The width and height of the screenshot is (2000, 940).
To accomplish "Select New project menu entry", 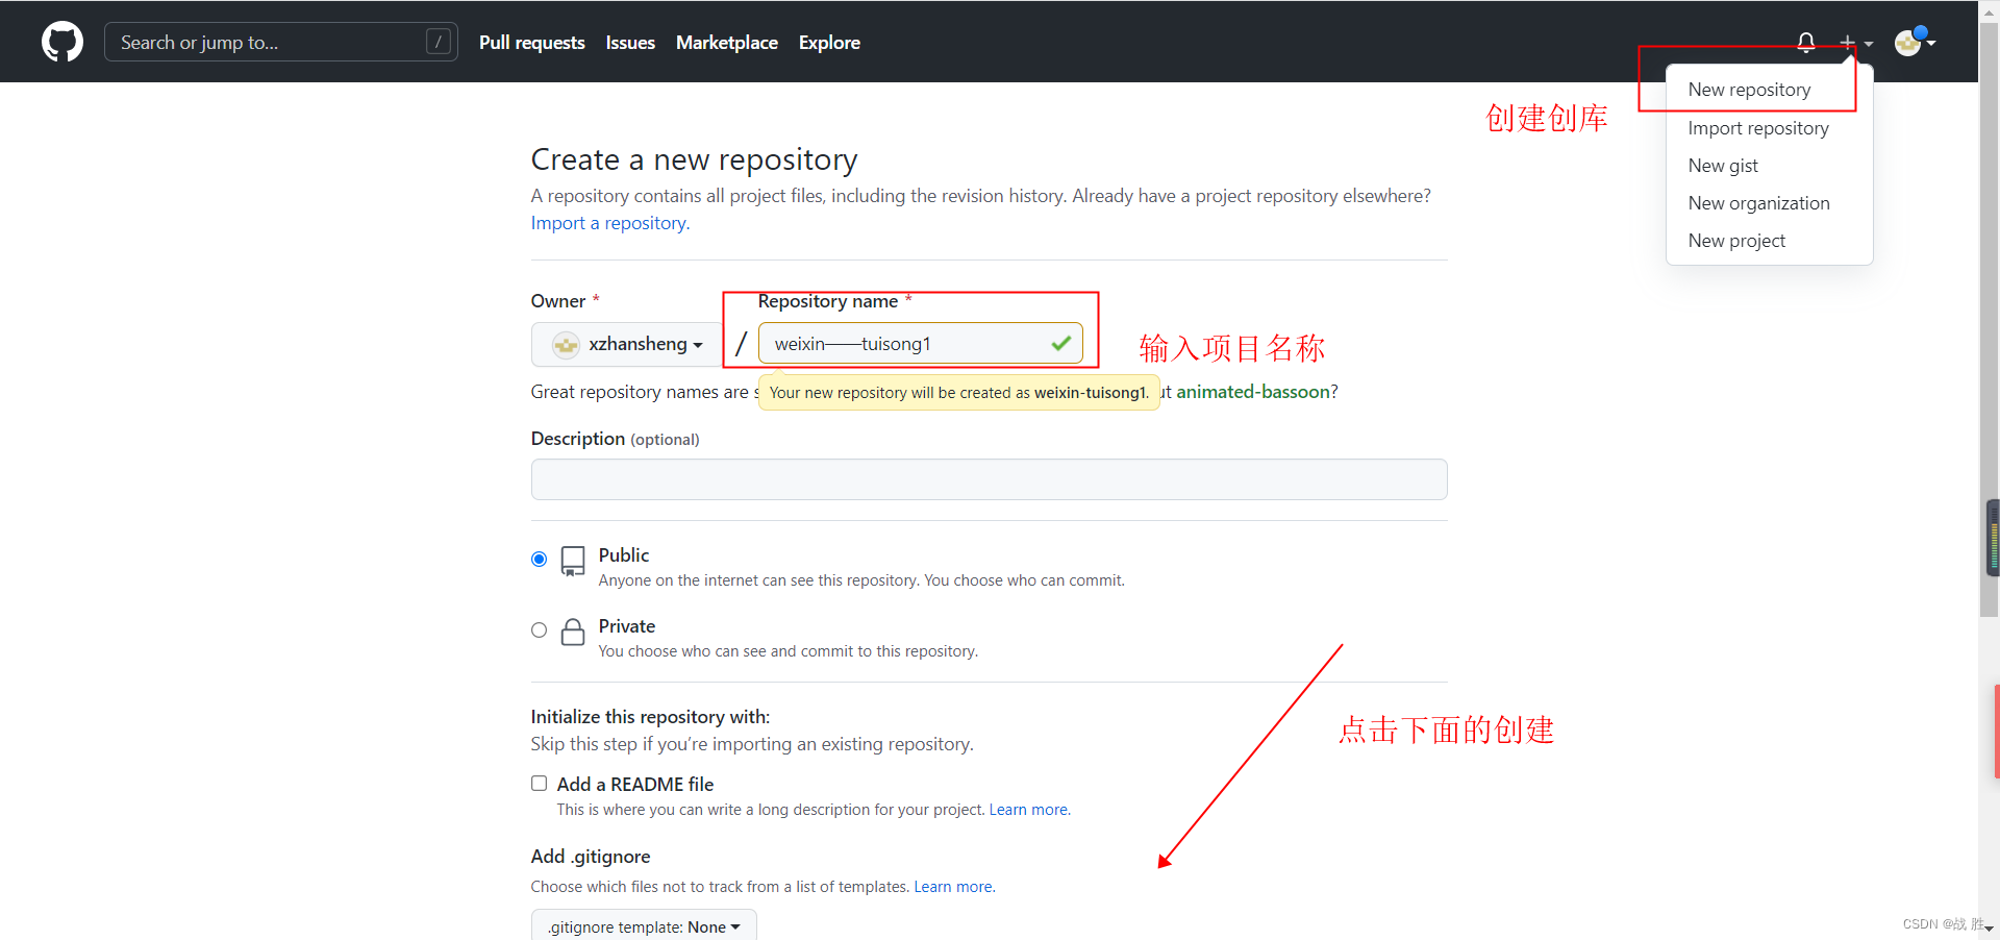I will pyautogui.click(x=1737, y=240).
